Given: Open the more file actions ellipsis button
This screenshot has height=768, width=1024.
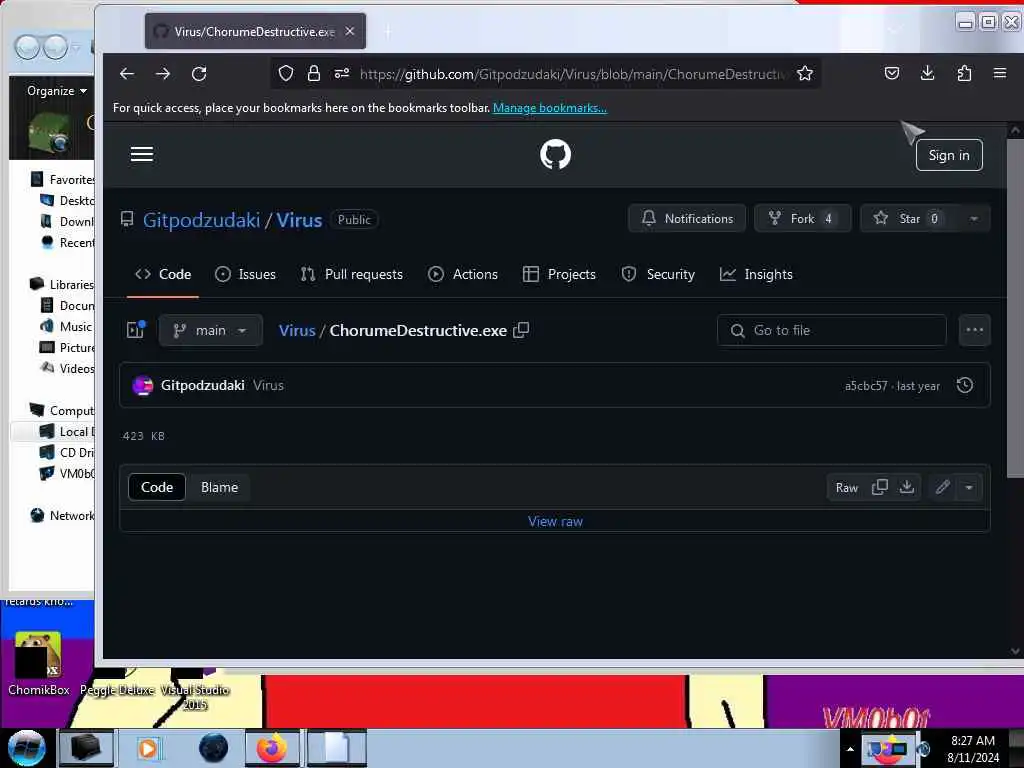Looking at the screenshot, I should pos(974,330).
